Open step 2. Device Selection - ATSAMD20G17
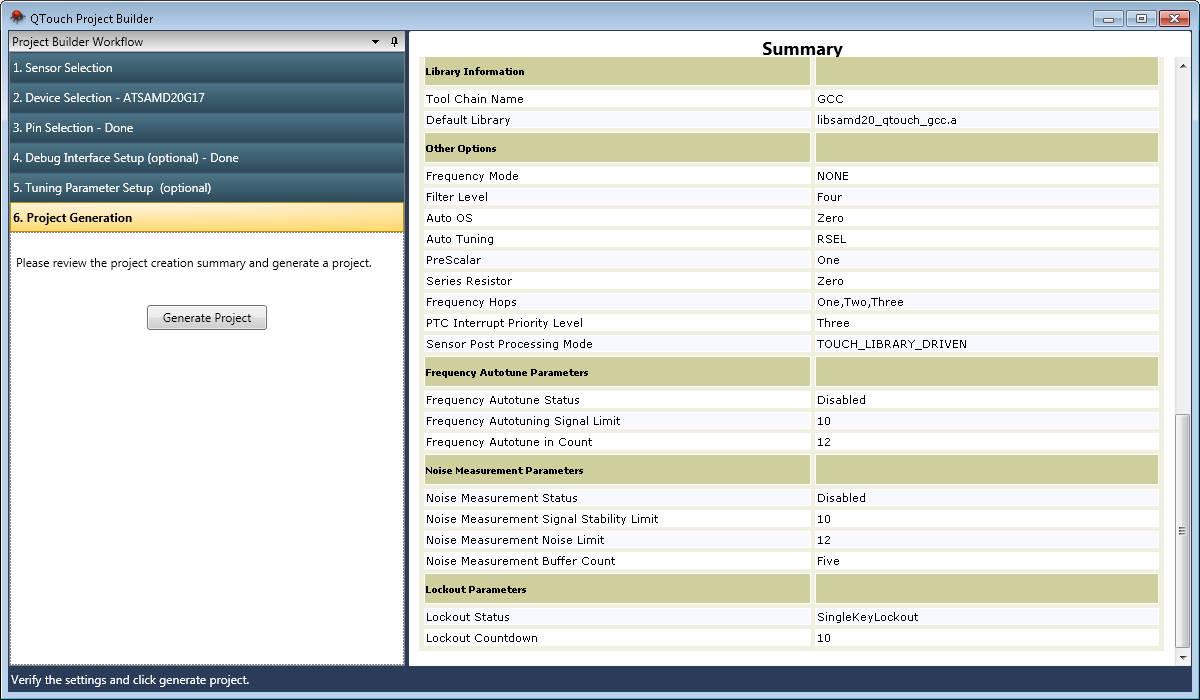Screen dimensions: 1200x700 (207, 98)
